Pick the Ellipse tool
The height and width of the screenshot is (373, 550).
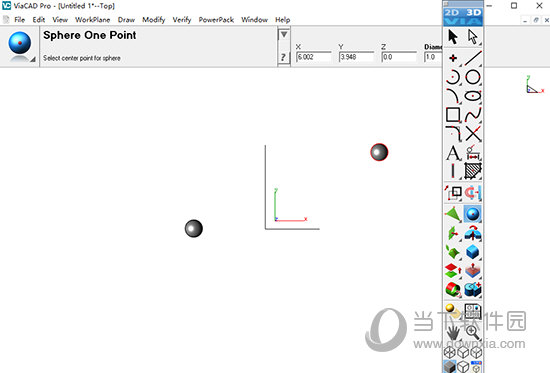click(x=473, y=96)
